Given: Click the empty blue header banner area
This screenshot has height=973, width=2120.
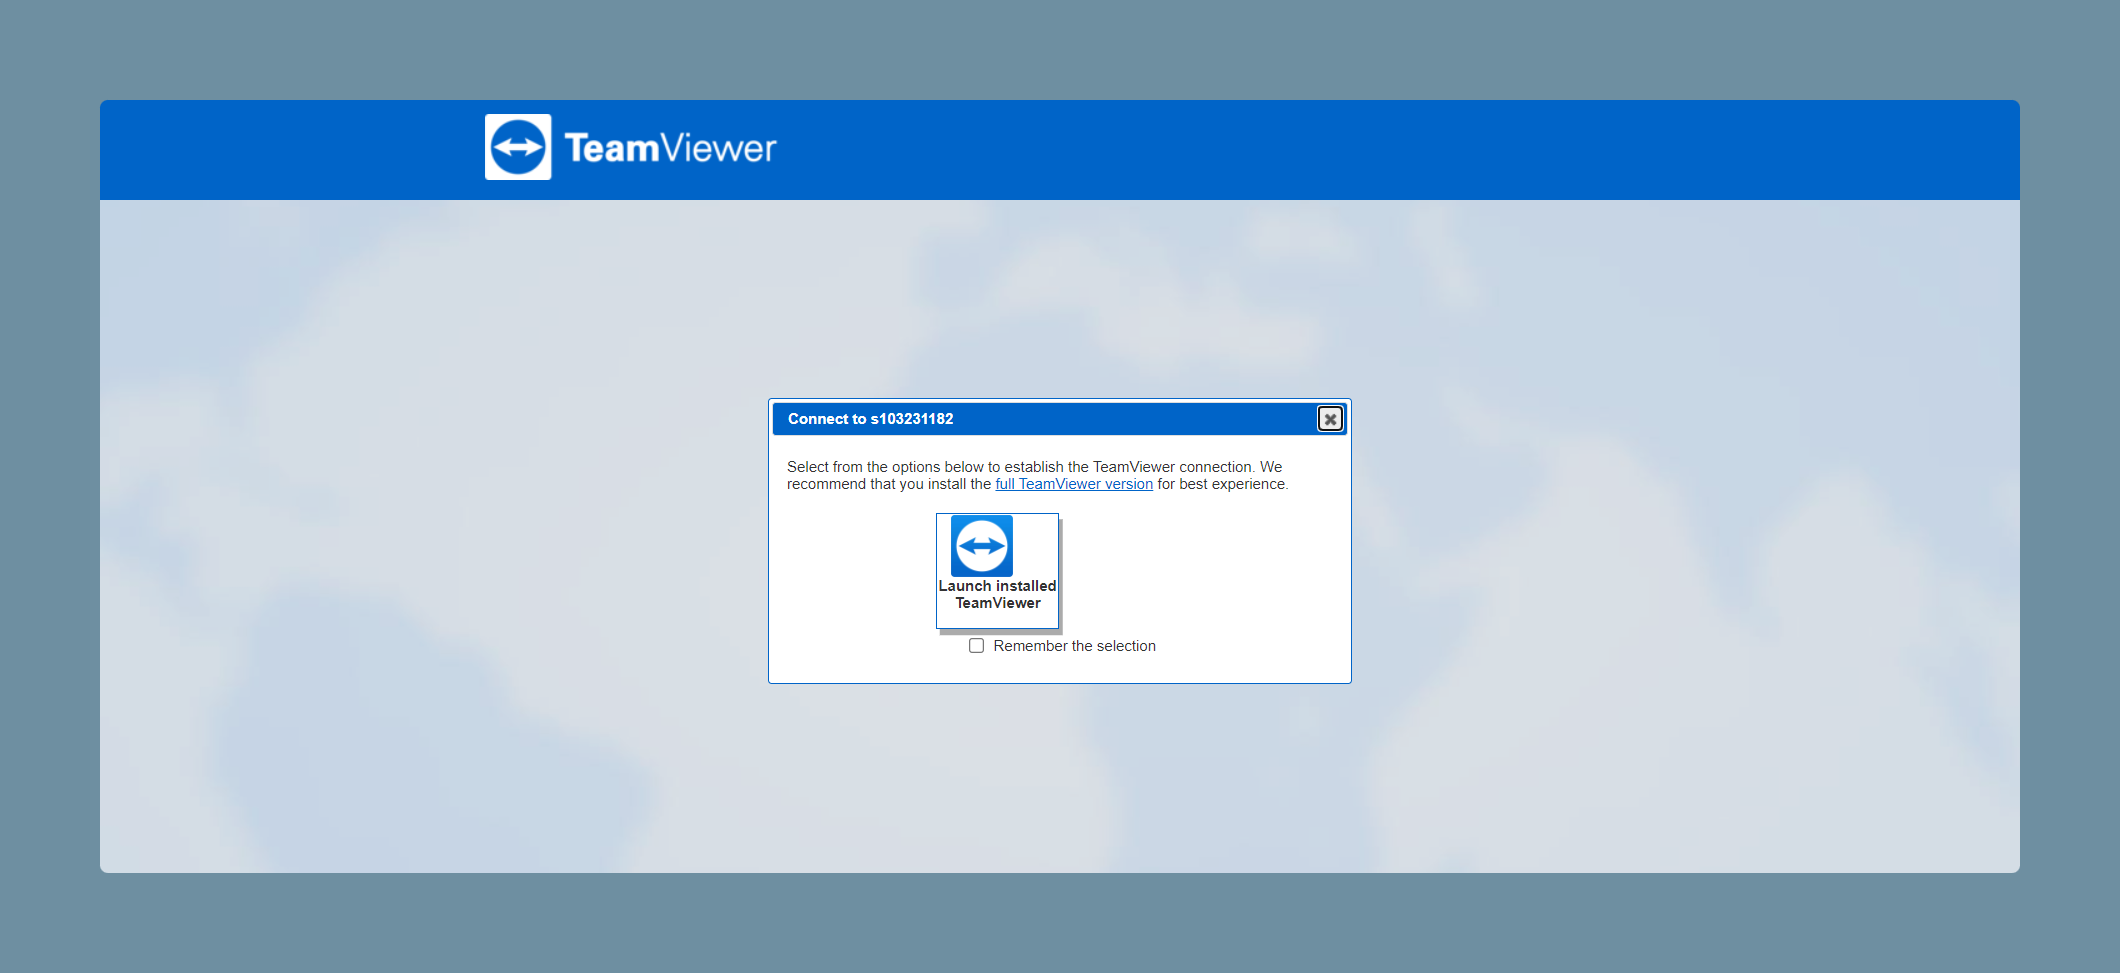Looking at the screenshot, I should click(x=1400, y=150).
